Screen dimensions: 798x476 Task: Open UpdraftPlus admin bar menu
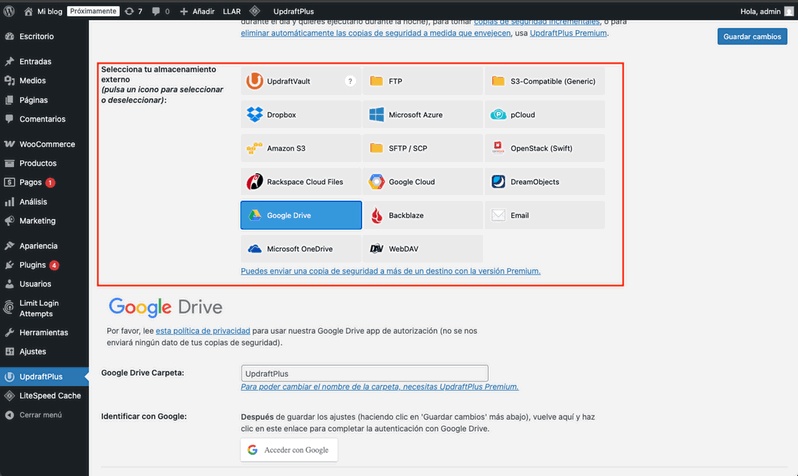coord(293,11)
